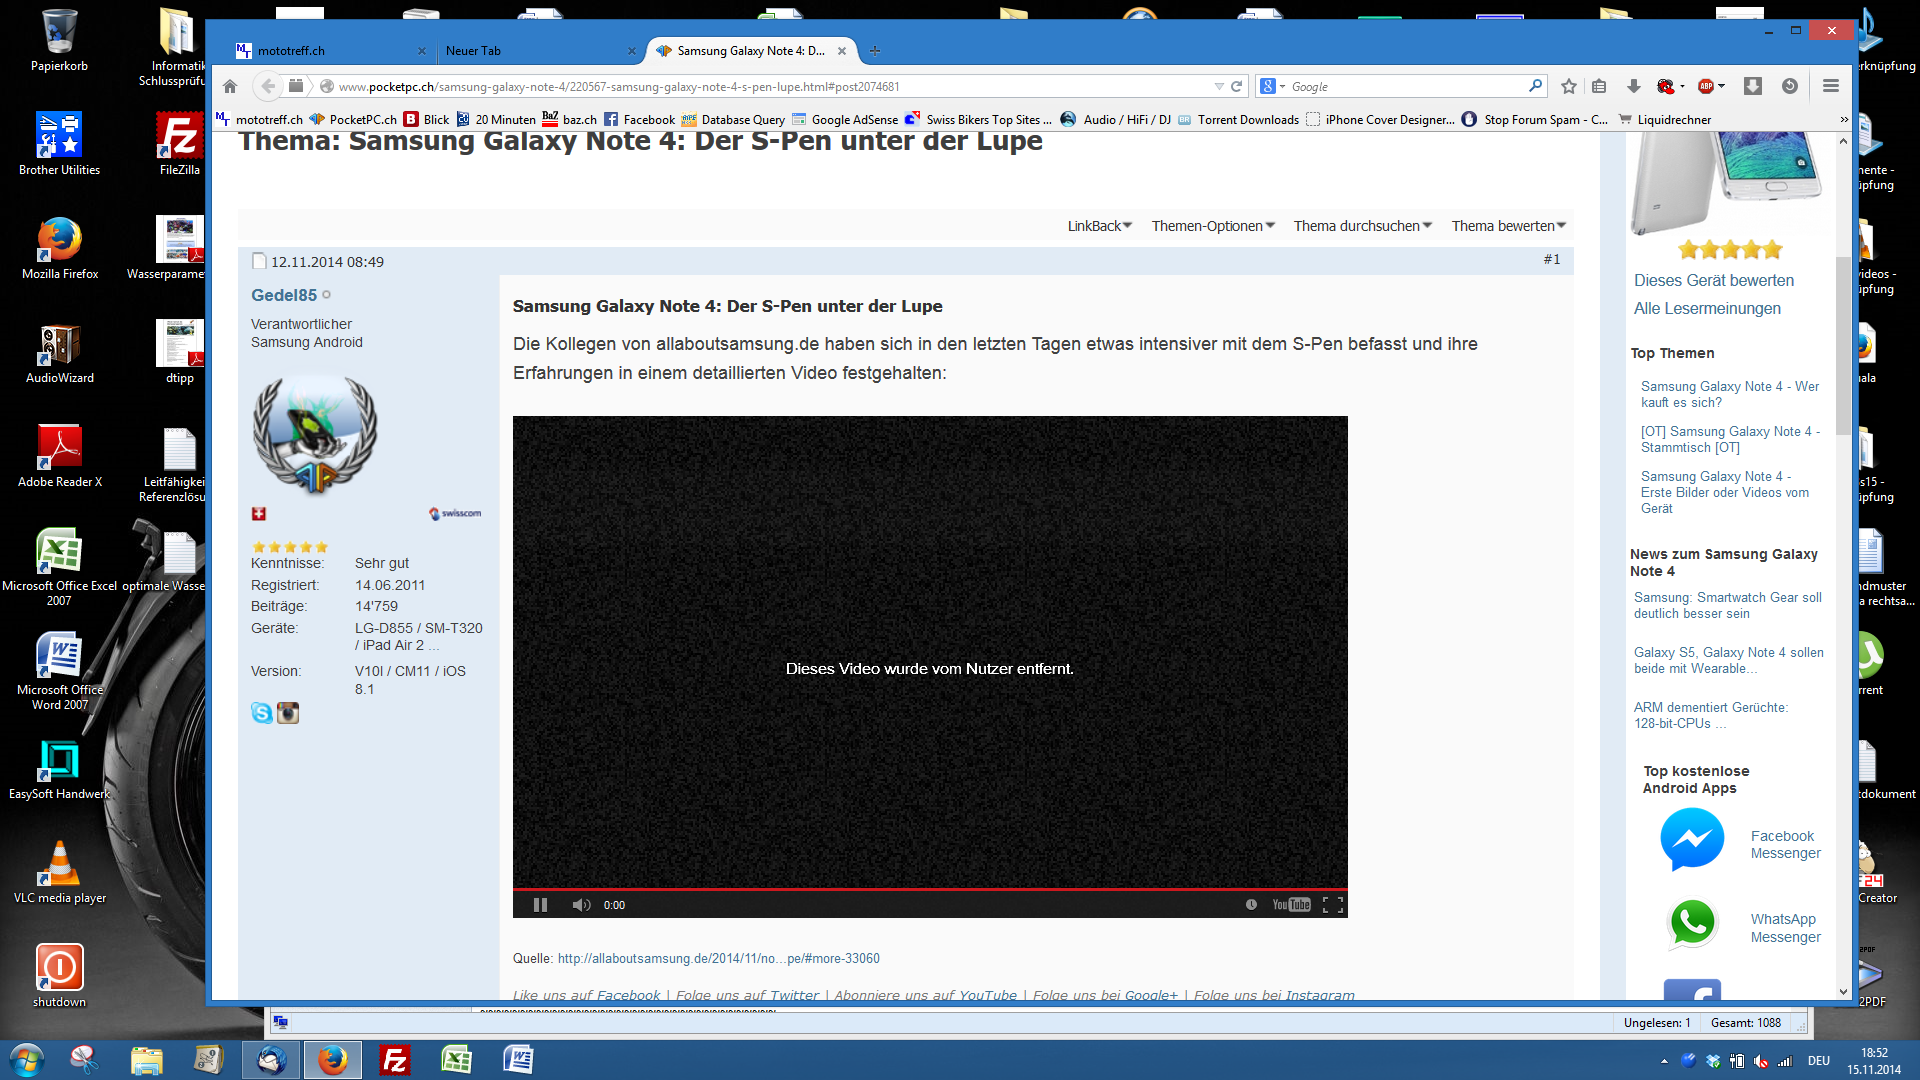
Task: Open the Windows Start button
Action: [x=27, y=1060]
